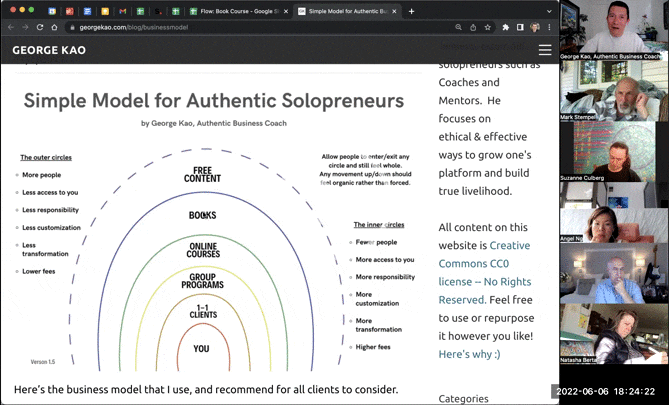Screen dimensions: 669x405
Task: Click "The outer circles" heading
Action: tap(46, 157)
